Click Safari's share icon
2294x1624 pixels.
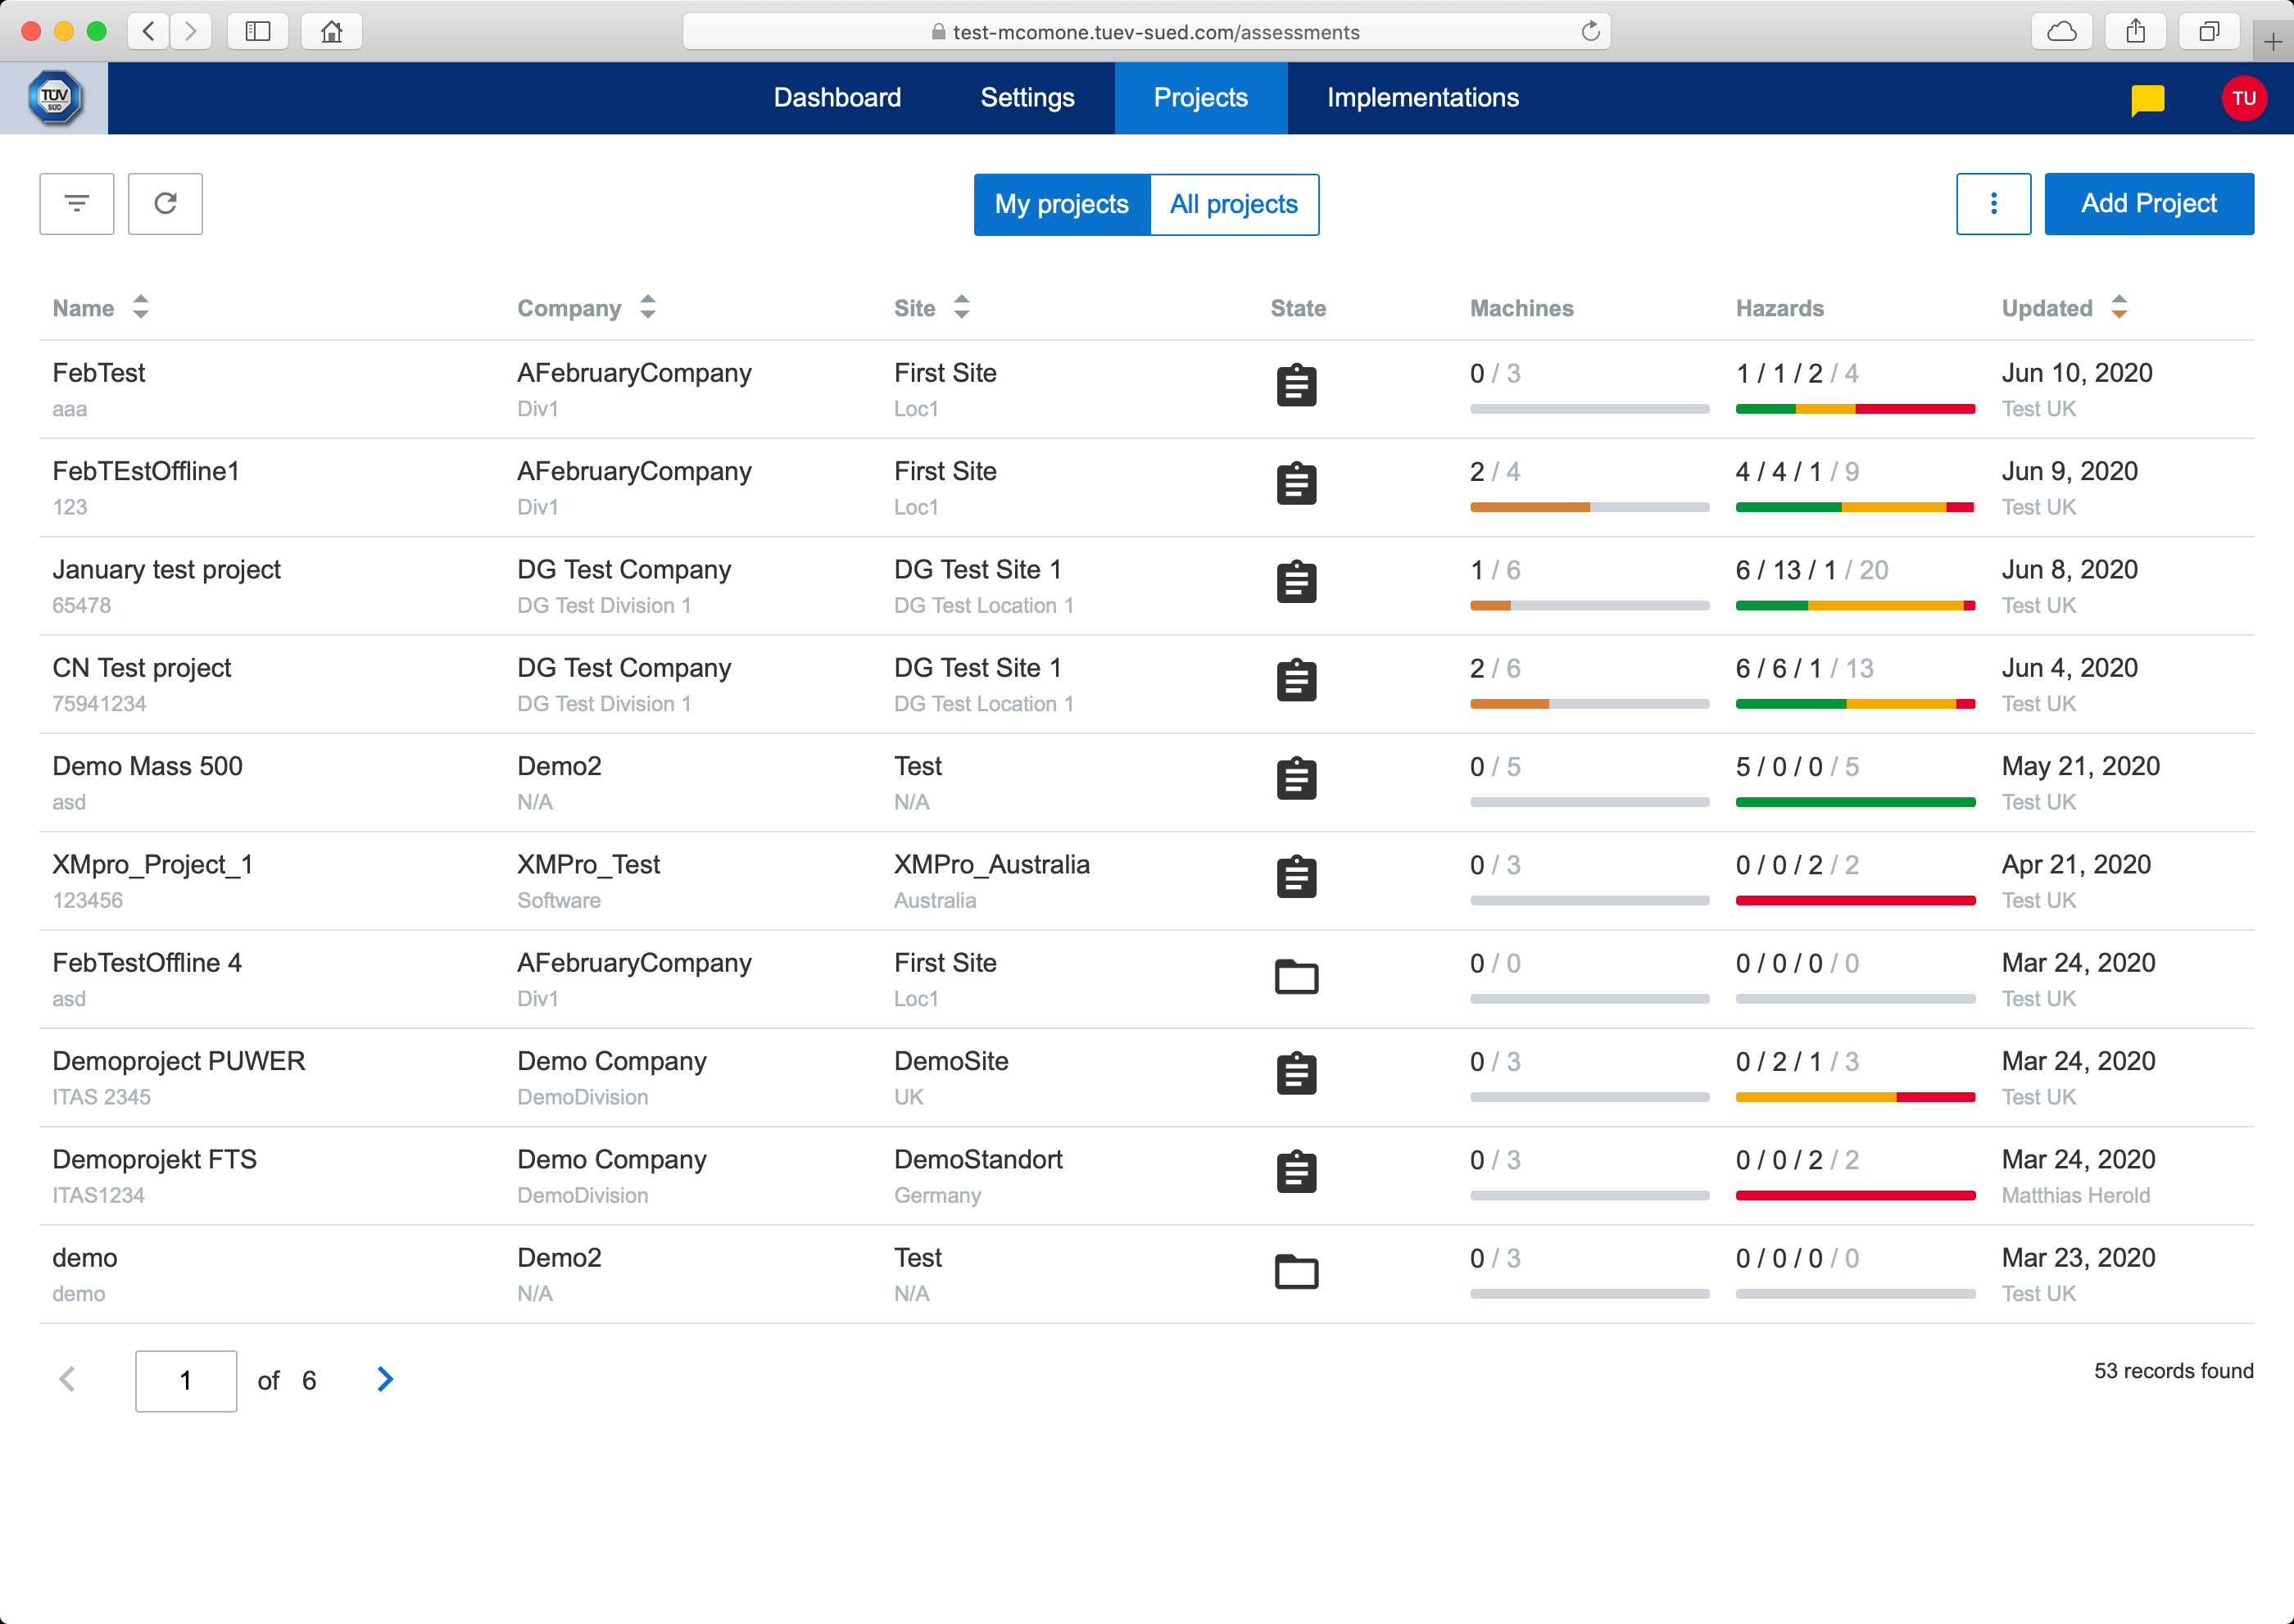[2135, 32]
